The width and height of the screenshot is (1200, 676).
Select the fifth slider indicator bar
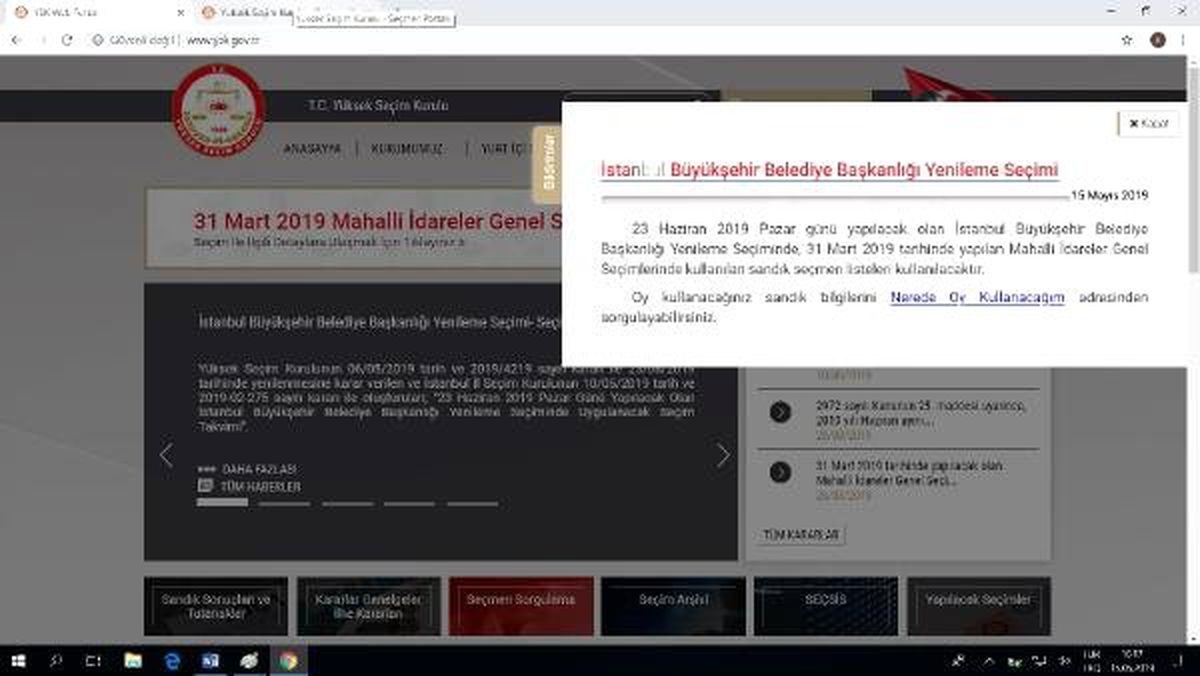pyautogui.click(x=473, y=503)
